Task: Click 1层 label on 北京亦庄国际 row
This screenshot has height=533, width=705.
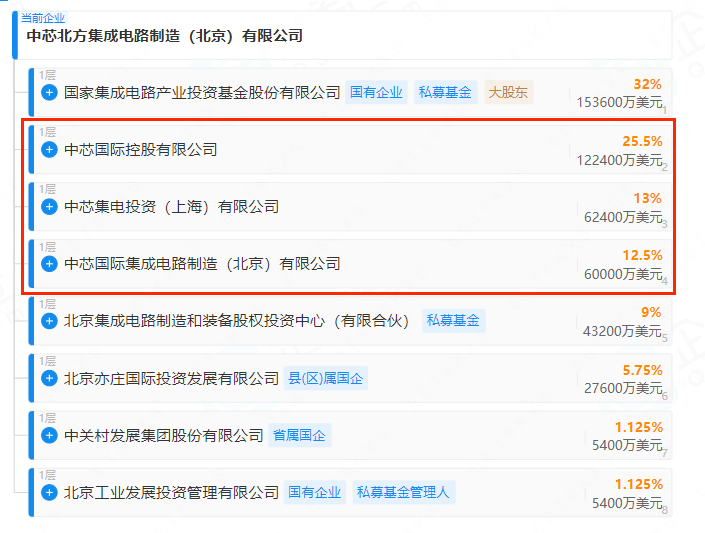Action: tap(47, 361)
